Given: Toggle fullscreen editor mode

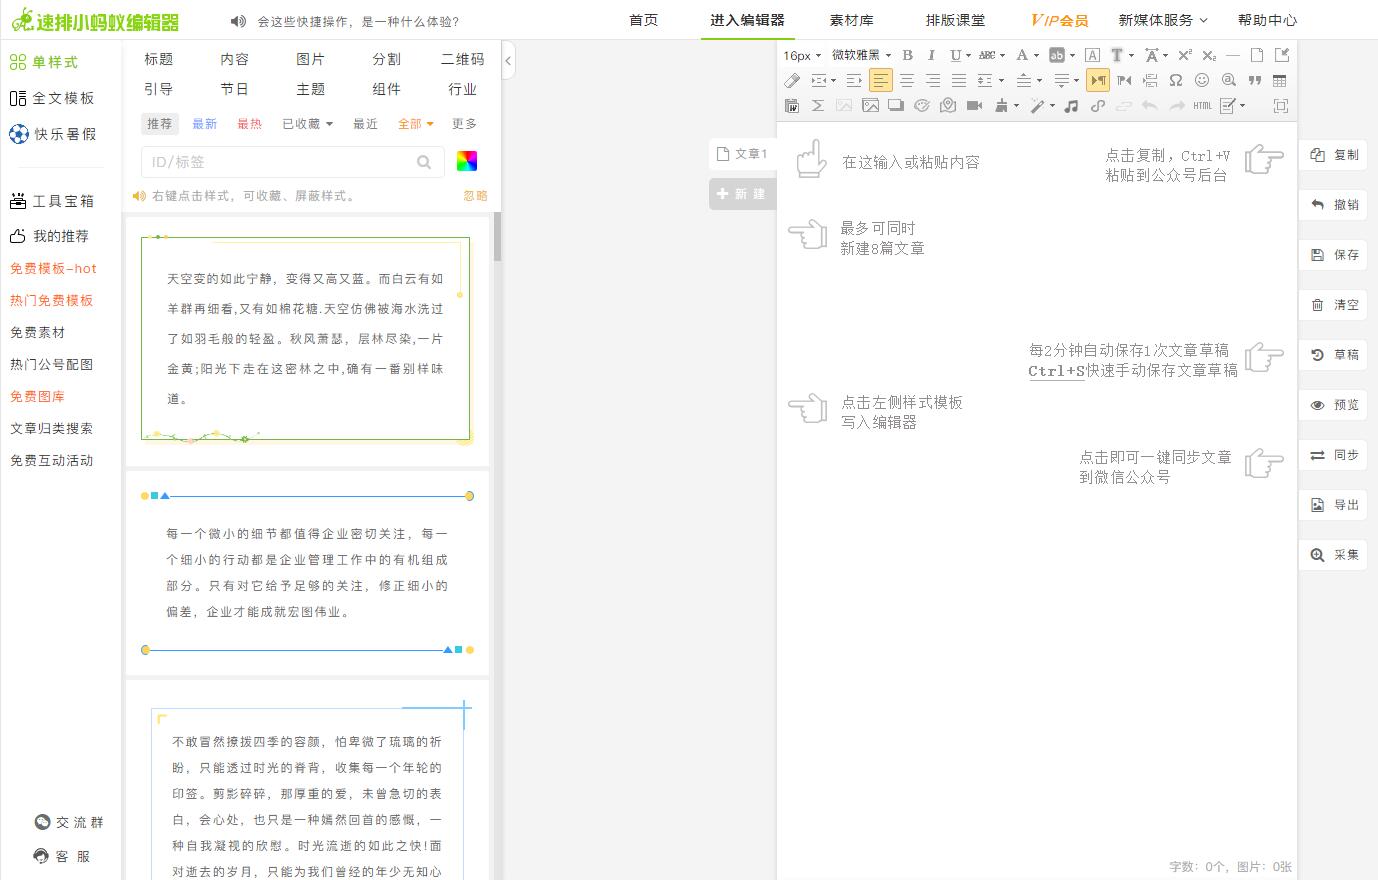Looking at the screenshot, I should [1280, 105].
